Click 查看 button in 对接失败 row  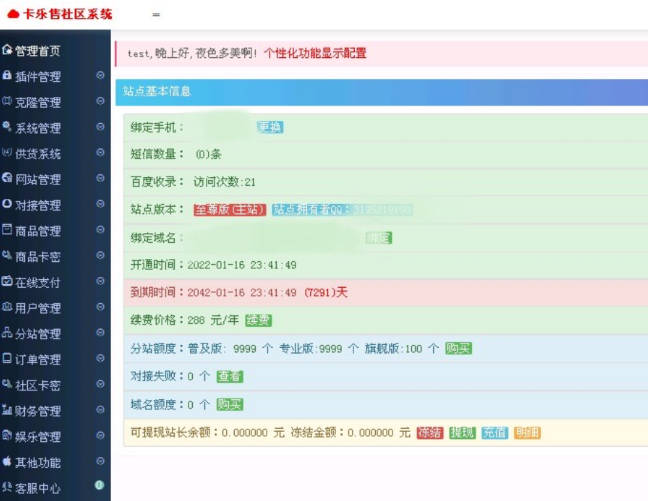(230, 377)
